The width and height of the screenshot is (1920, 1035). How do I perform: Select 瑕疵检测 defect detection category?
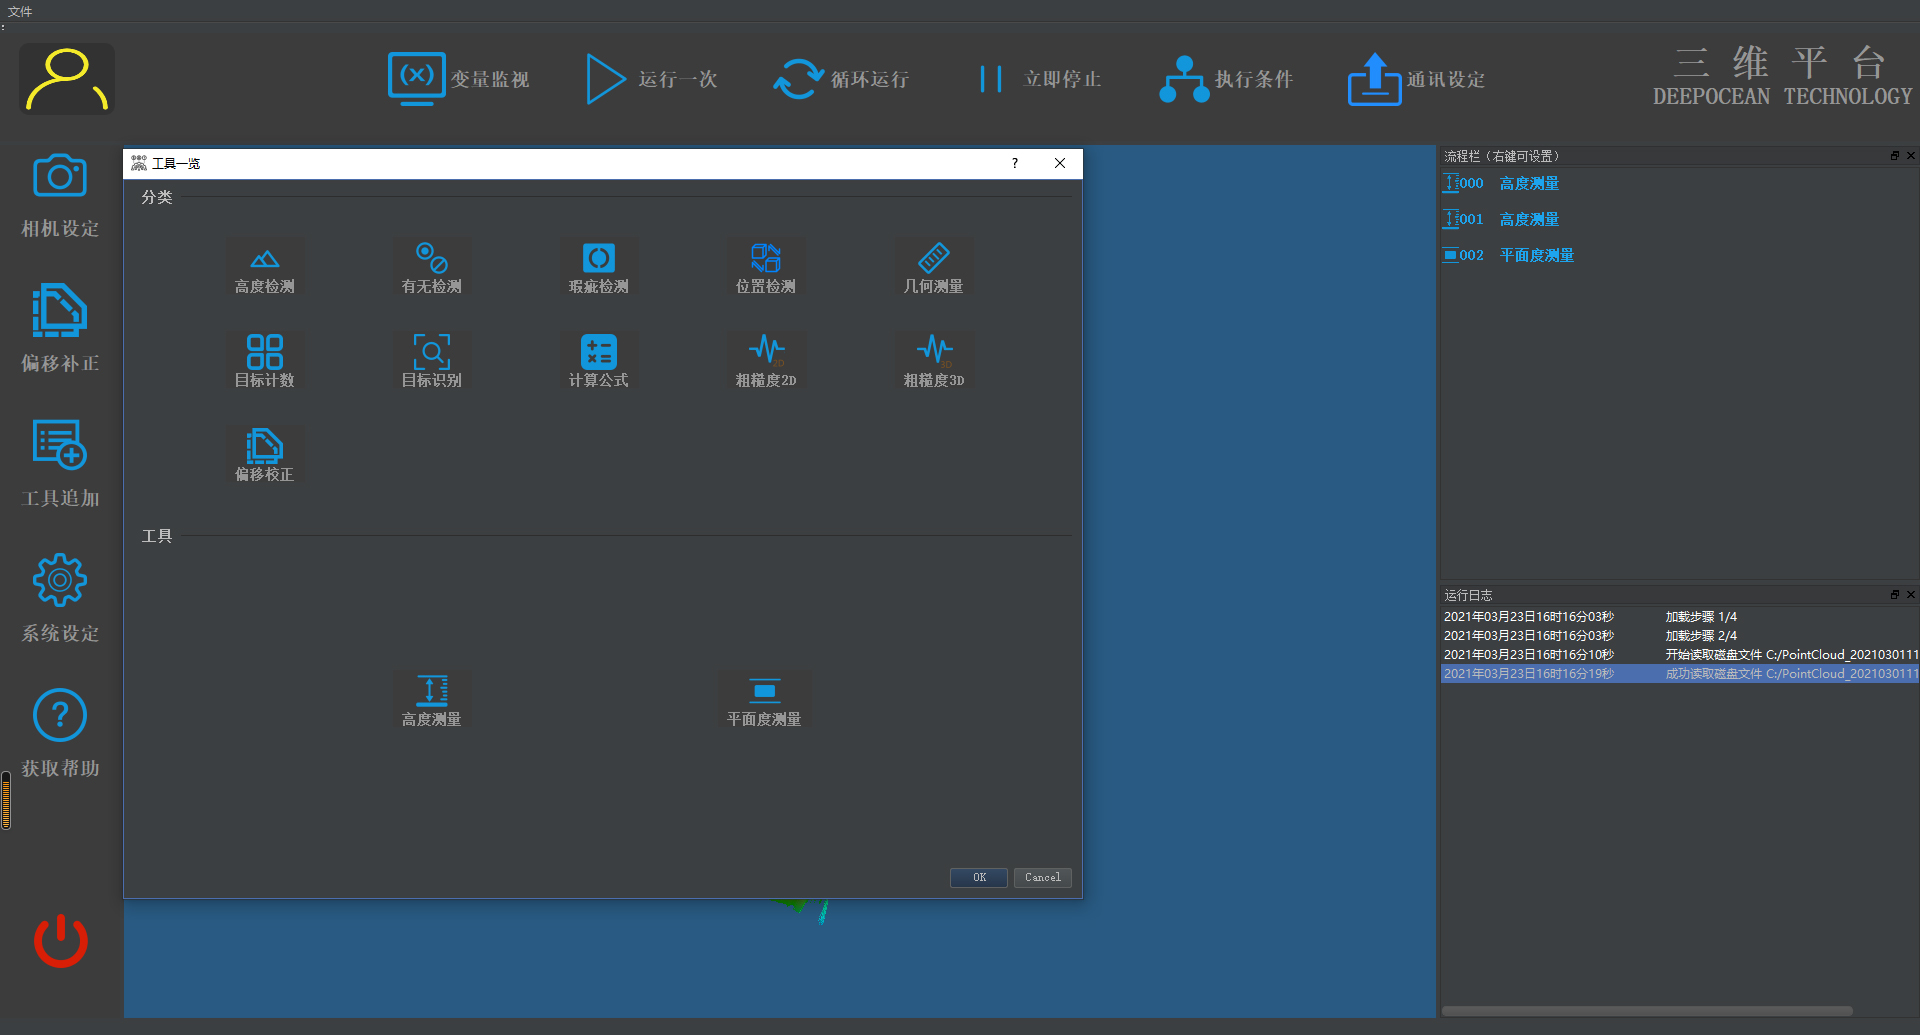tap(598, 269)
